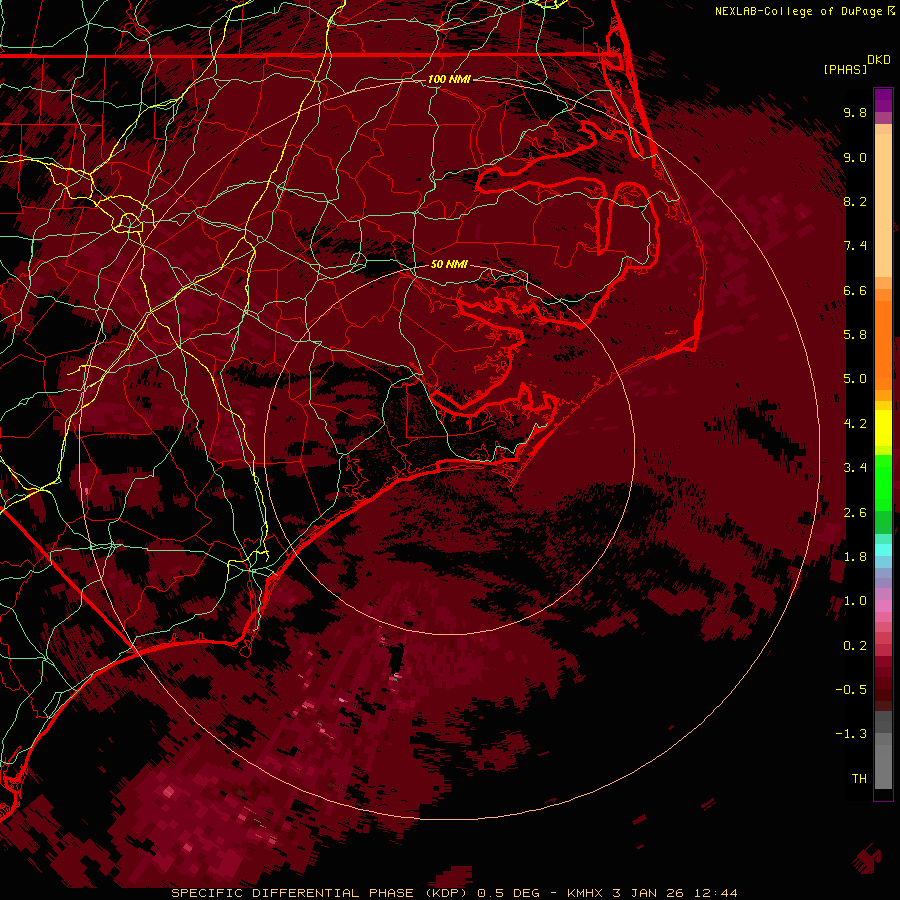This screenshot has width=900, height=900.
Task: Click the -1.3 scale label
Action: 851,734
